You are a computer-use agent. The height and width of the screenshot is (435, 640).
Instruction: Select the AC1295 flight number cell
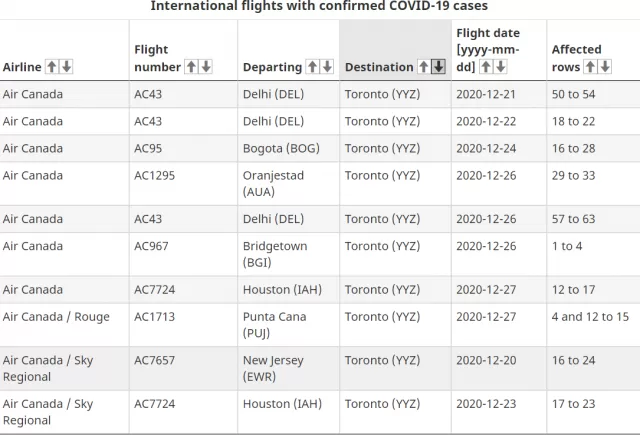coord(183,184)
